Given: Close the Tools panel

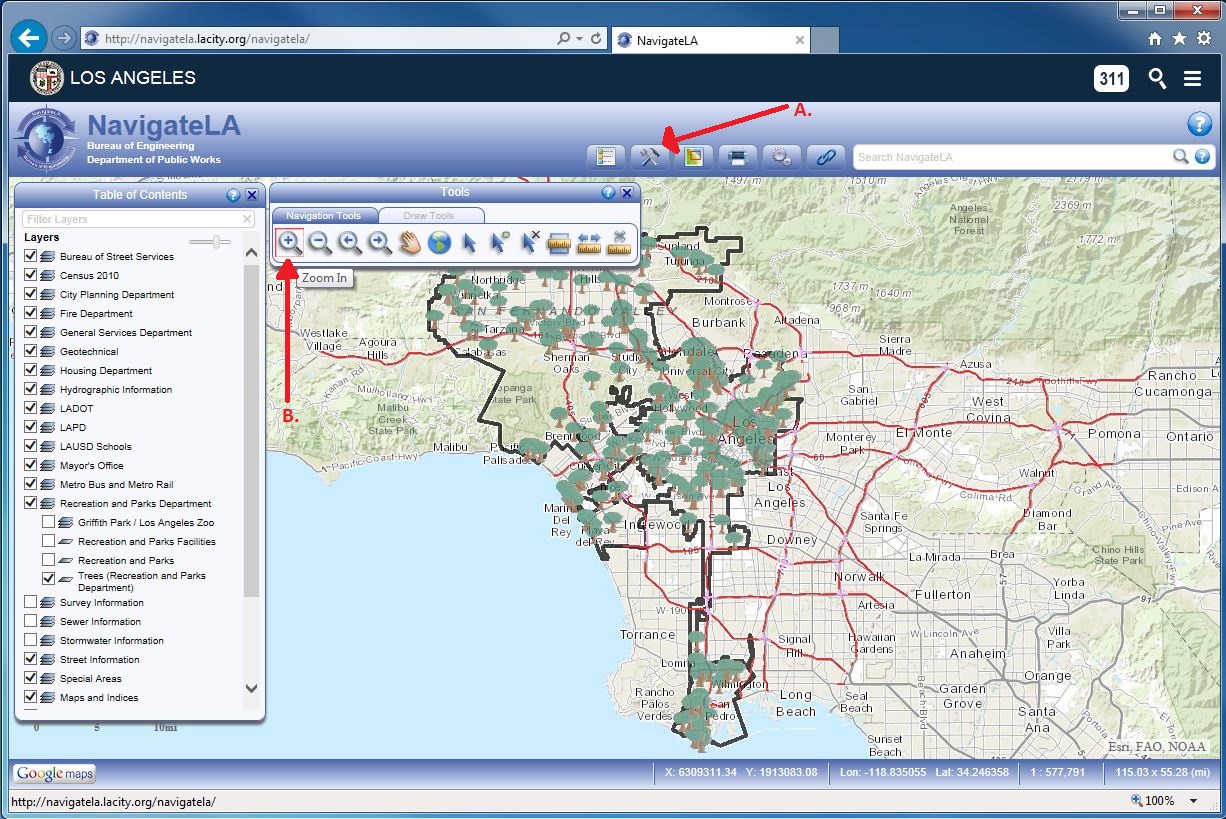Looking at the screenshot, I should point(627,193).
